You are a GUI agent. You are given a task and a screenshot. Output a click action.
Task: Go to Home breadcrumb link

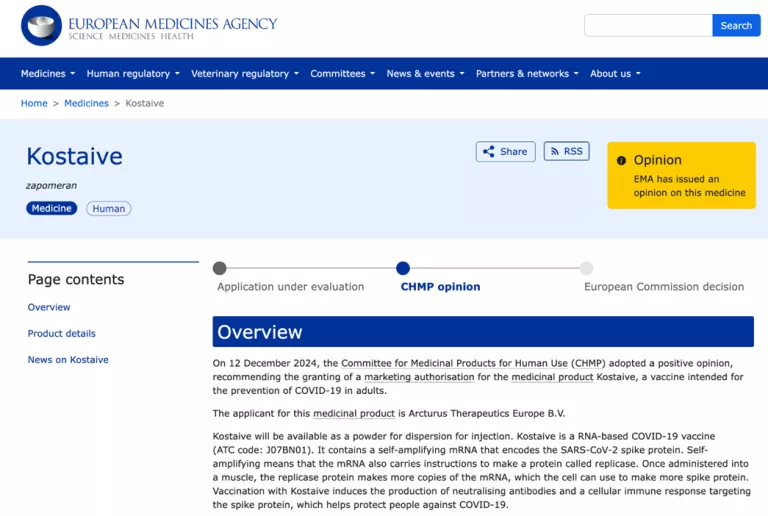[x=34, y=103]
